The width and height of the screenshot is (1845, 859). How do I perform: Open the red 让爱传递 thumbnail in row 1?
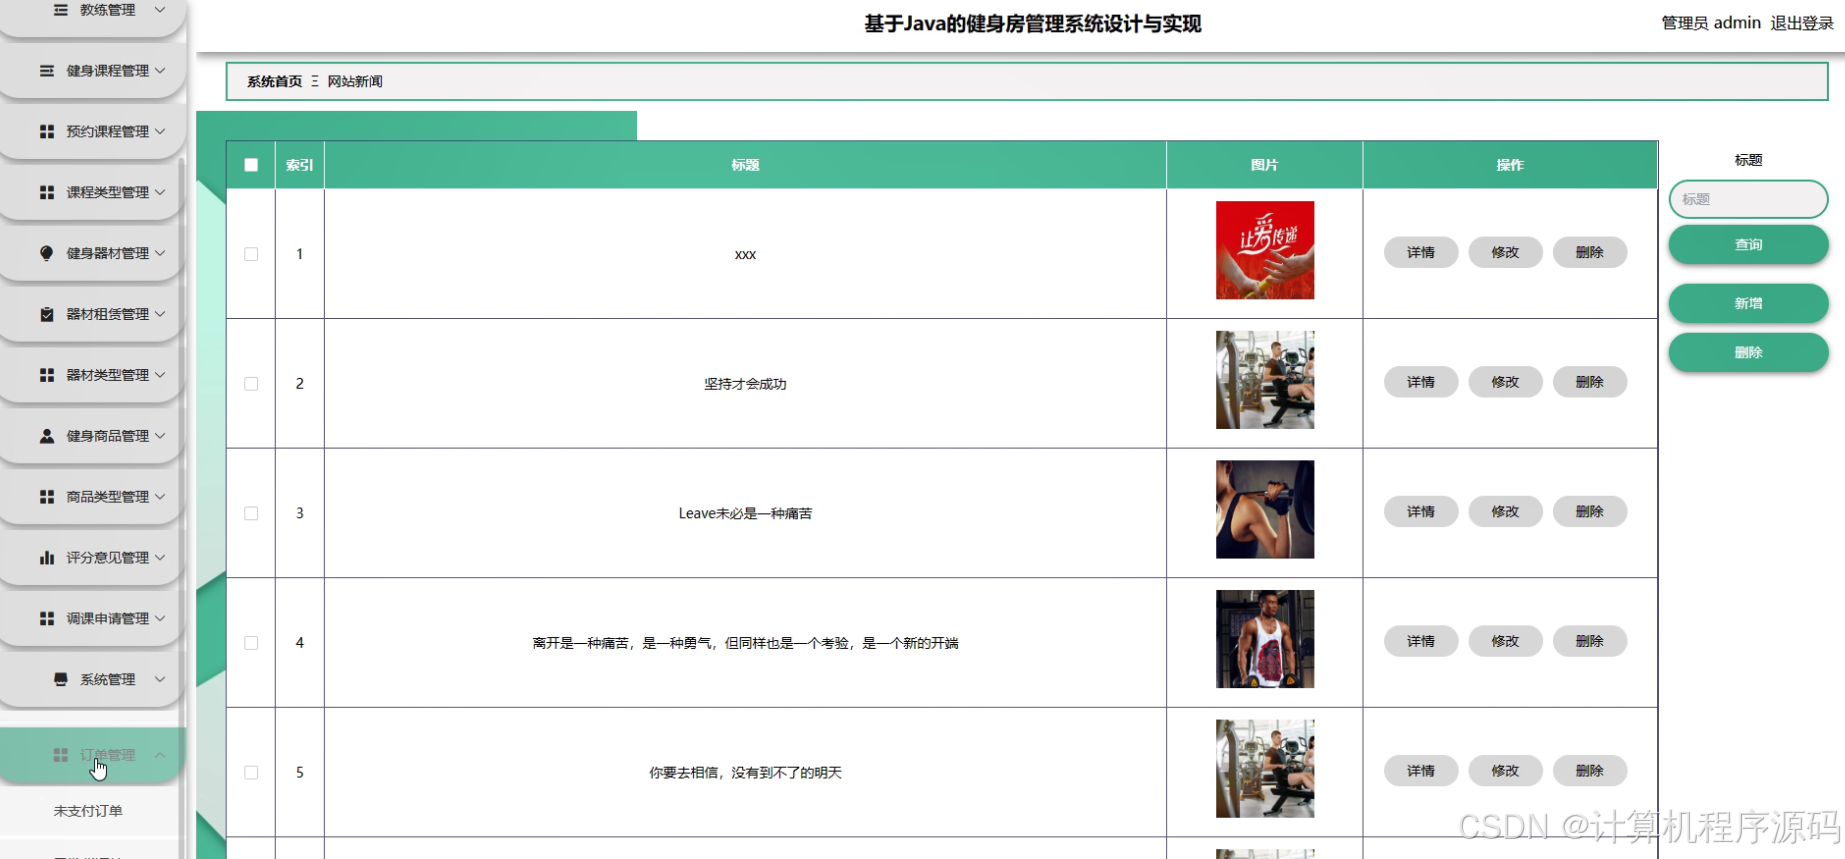pyautogui.click(x=1265, y=250)
